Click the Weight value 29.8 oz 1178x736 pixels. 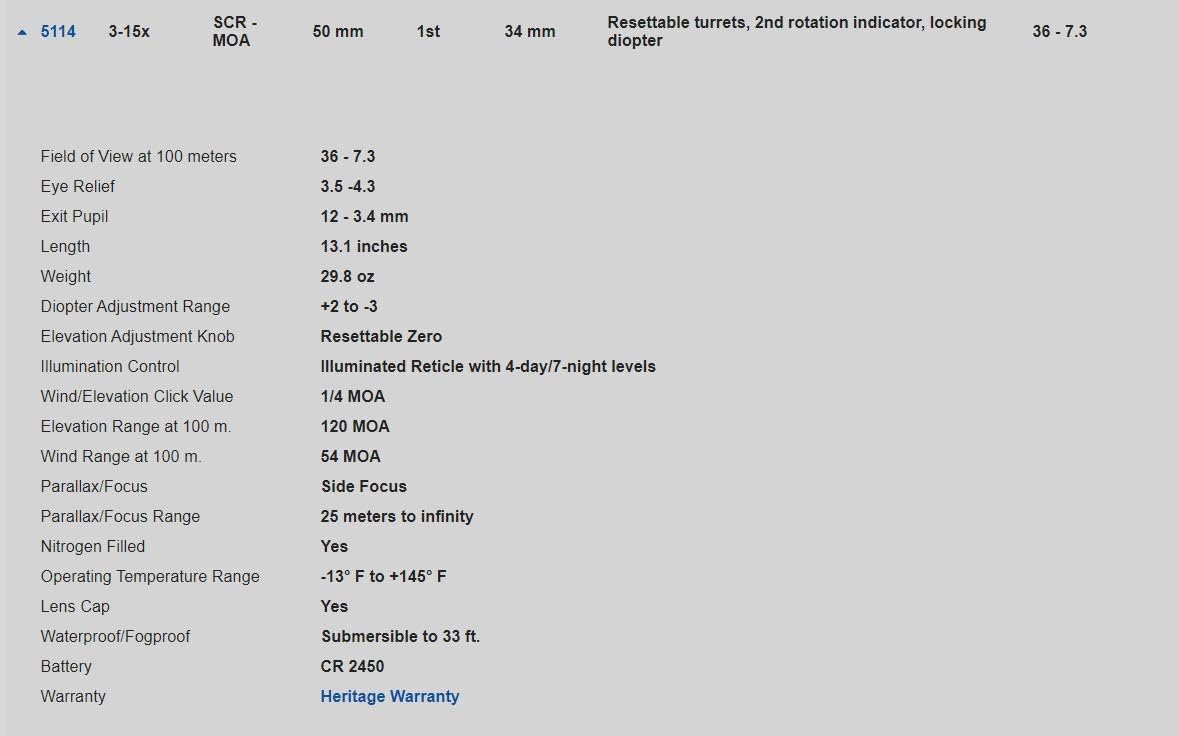[x=347, y=277]
